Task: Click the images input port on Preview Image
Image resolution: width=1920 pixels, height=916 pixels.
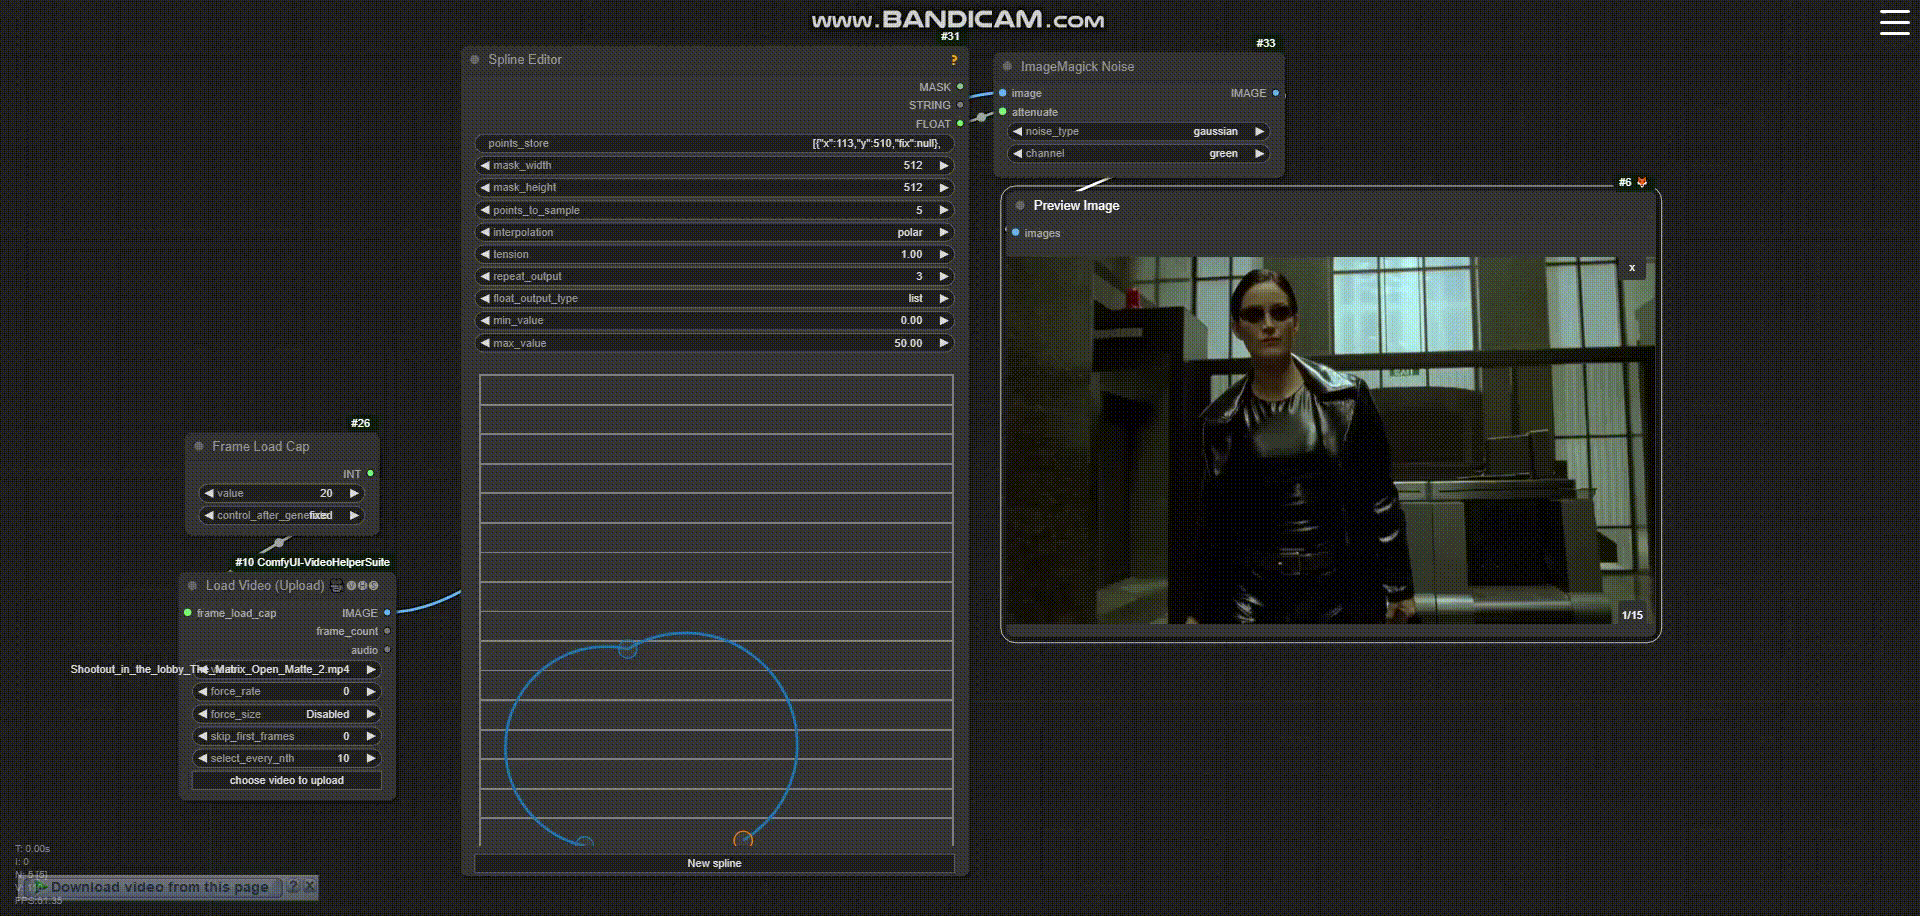Action: coord(1015,233)
